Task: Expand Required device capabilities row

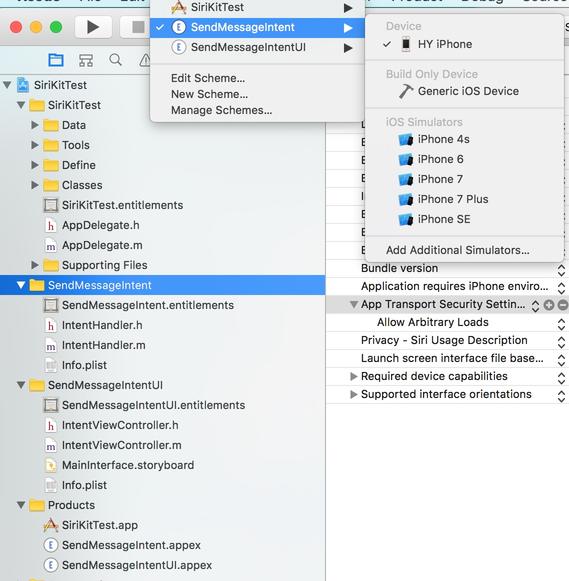Action: (354, 376)
